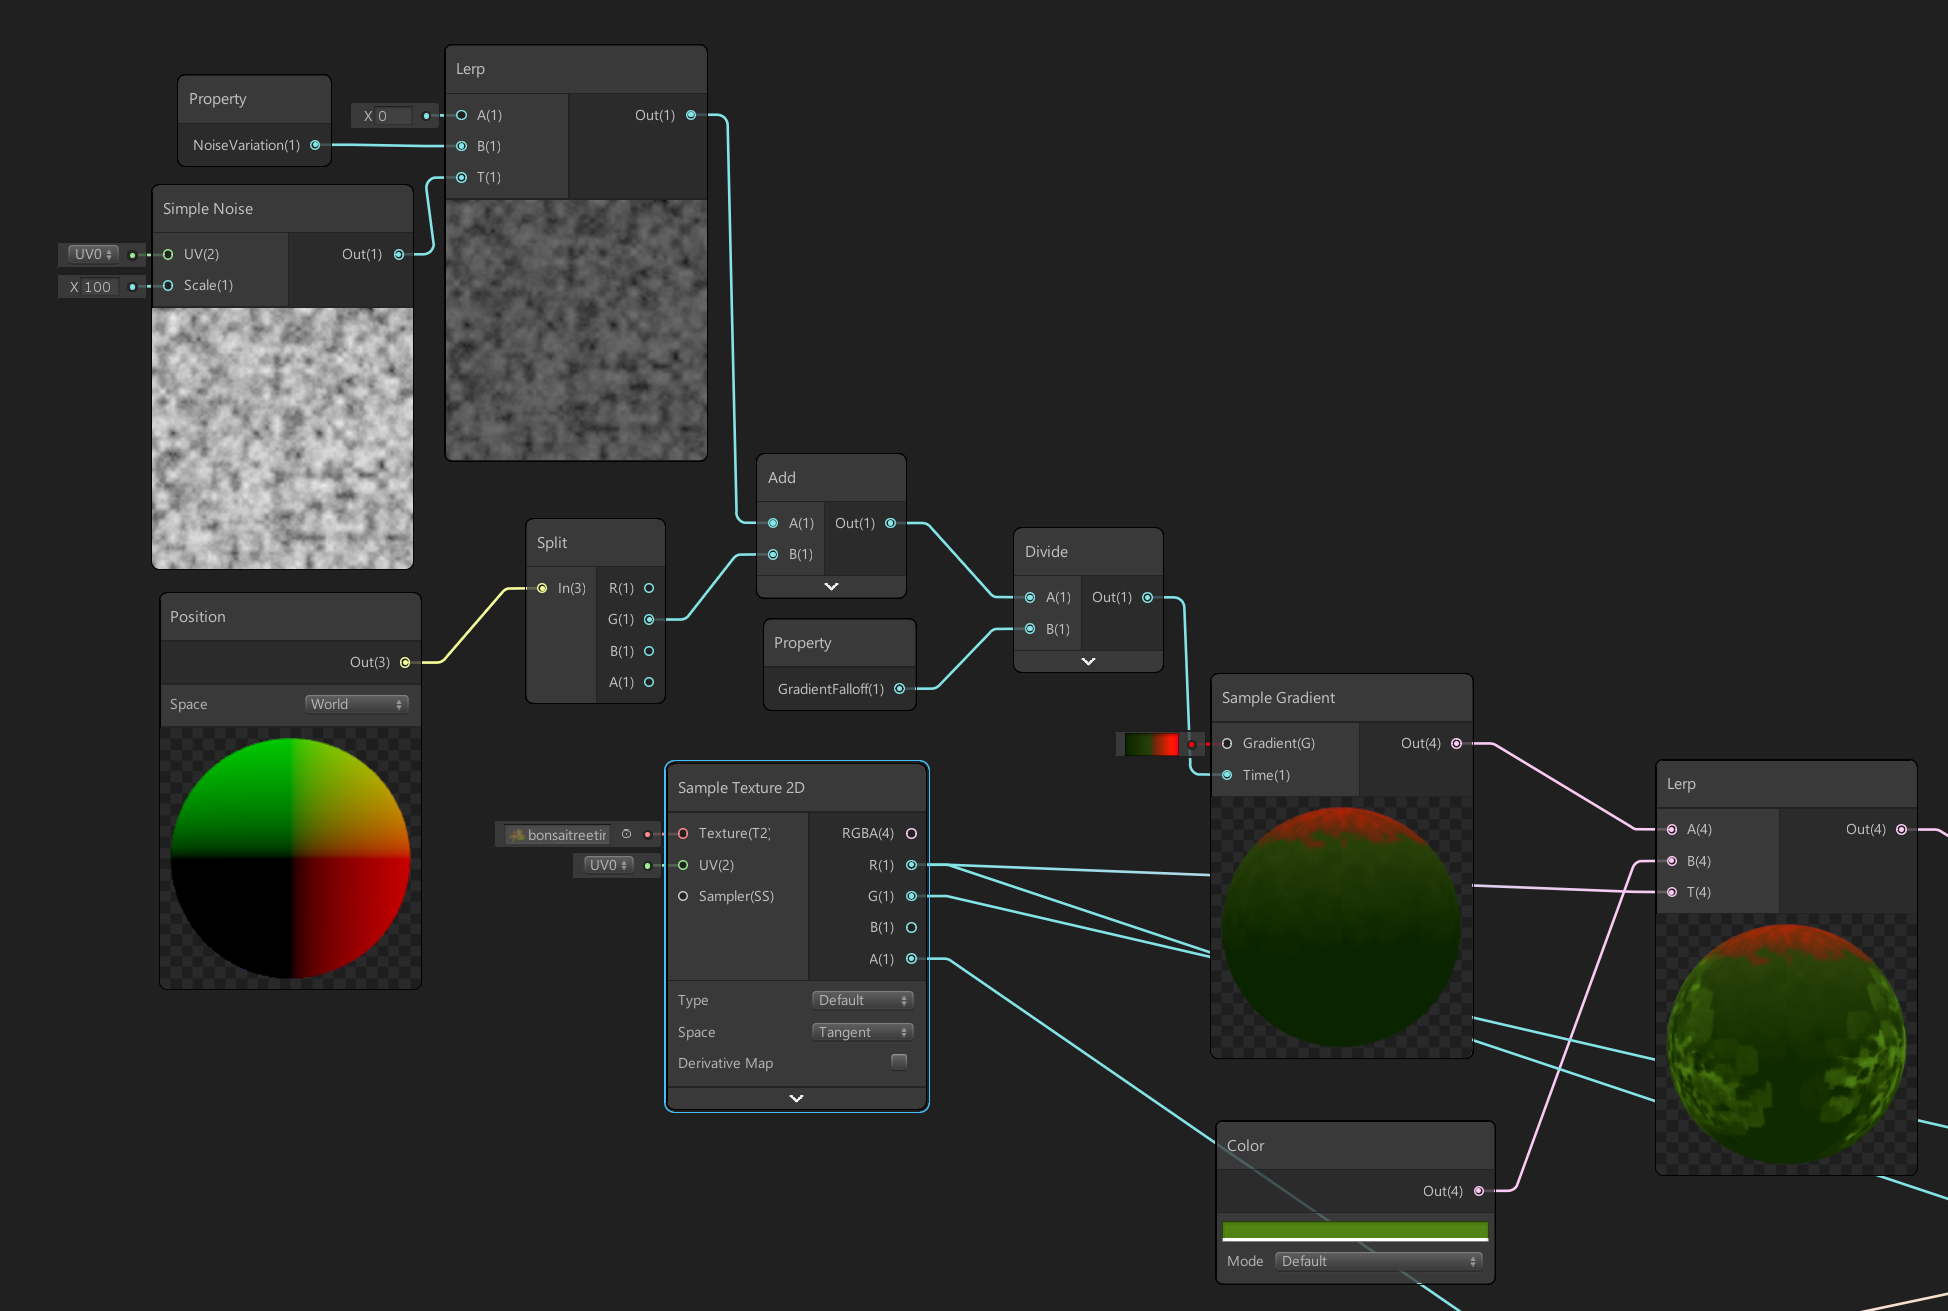This screenshot has width=1948, height=1311.
Task: Click the Simple Noise Out(1) output port
Action: pyautogui.click(x=399, y=254)
